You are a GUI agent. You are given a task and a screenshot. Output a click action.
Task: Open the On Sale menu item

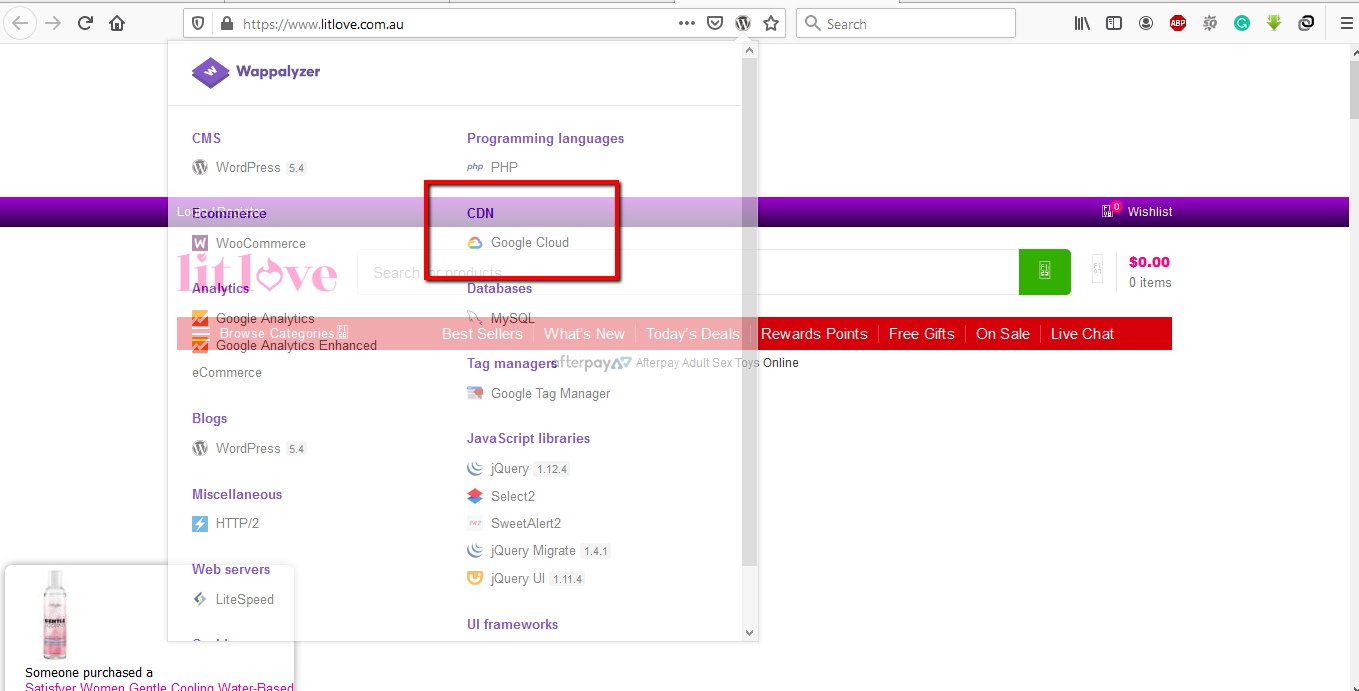(1003, 334)
